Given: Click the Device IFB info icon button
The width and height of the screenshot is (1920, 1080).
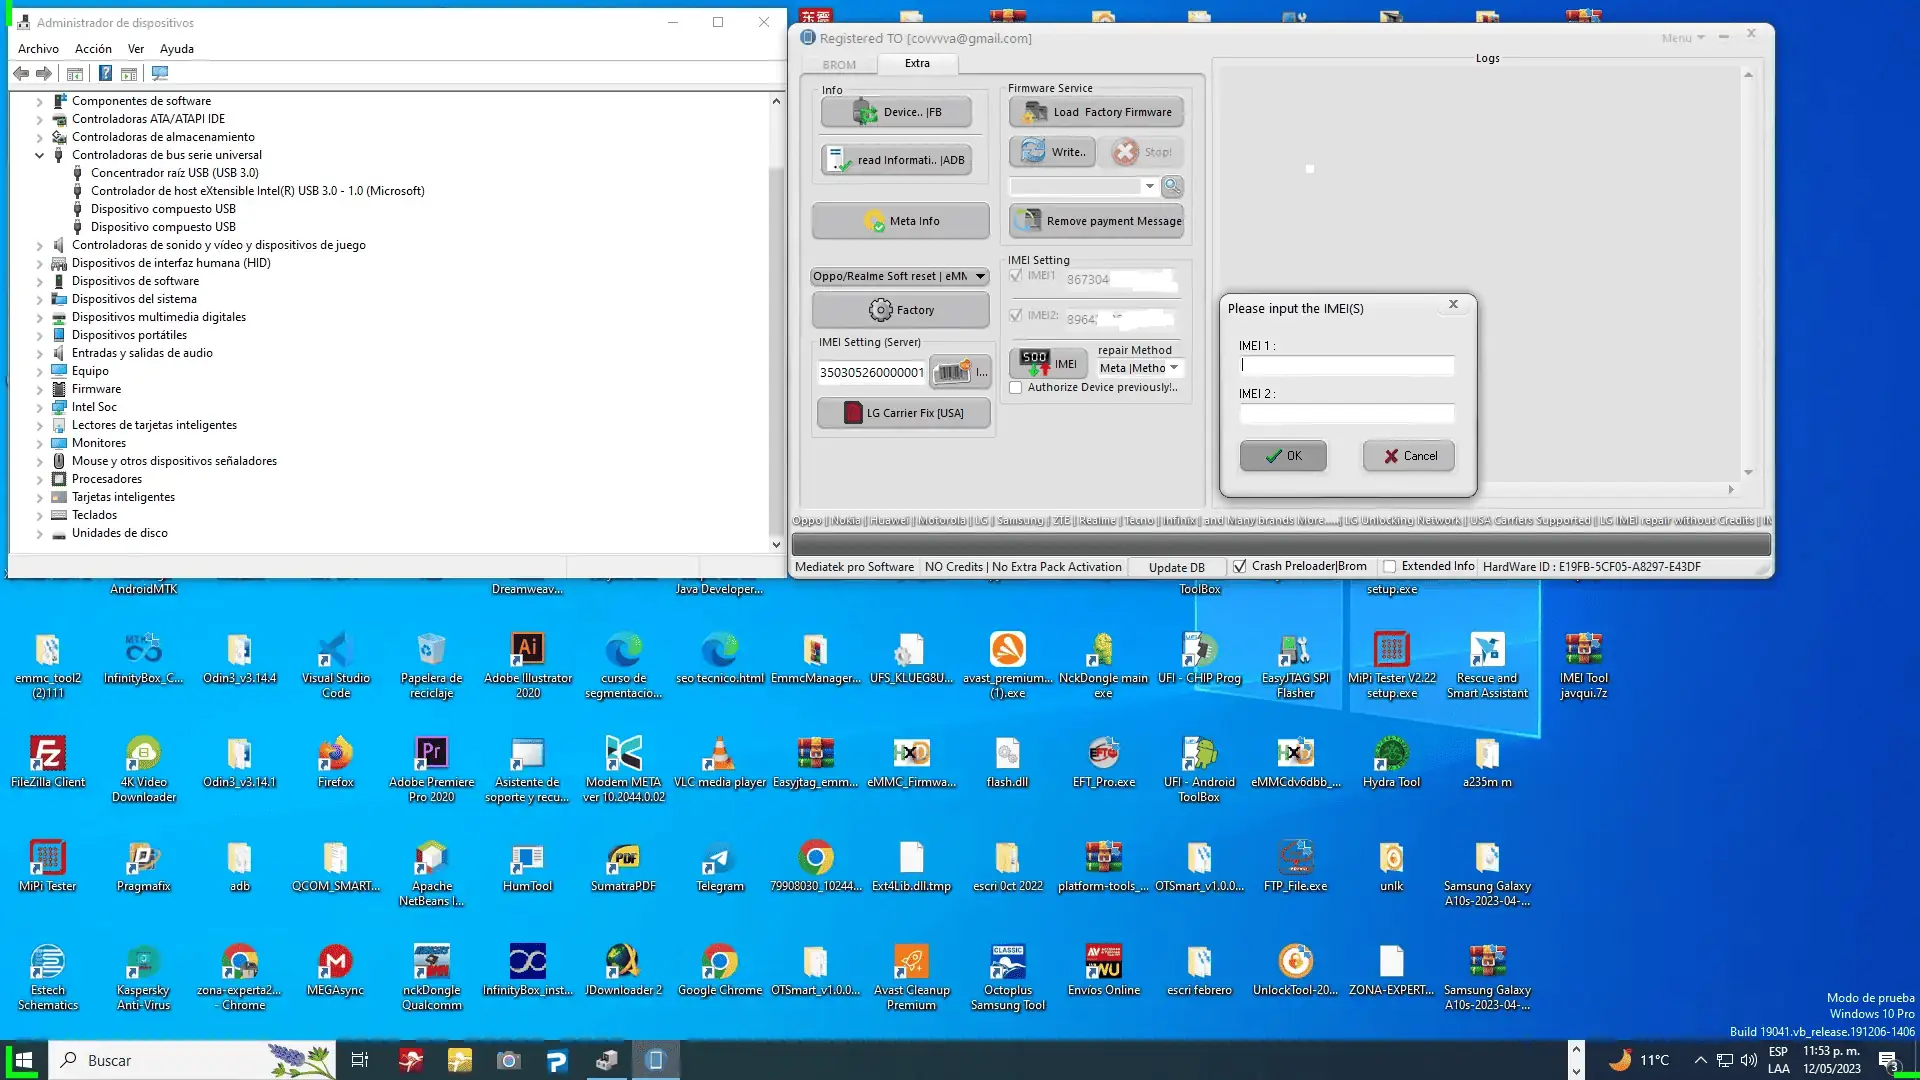Looking at the screenshot, I should click(x=896, y=112).
